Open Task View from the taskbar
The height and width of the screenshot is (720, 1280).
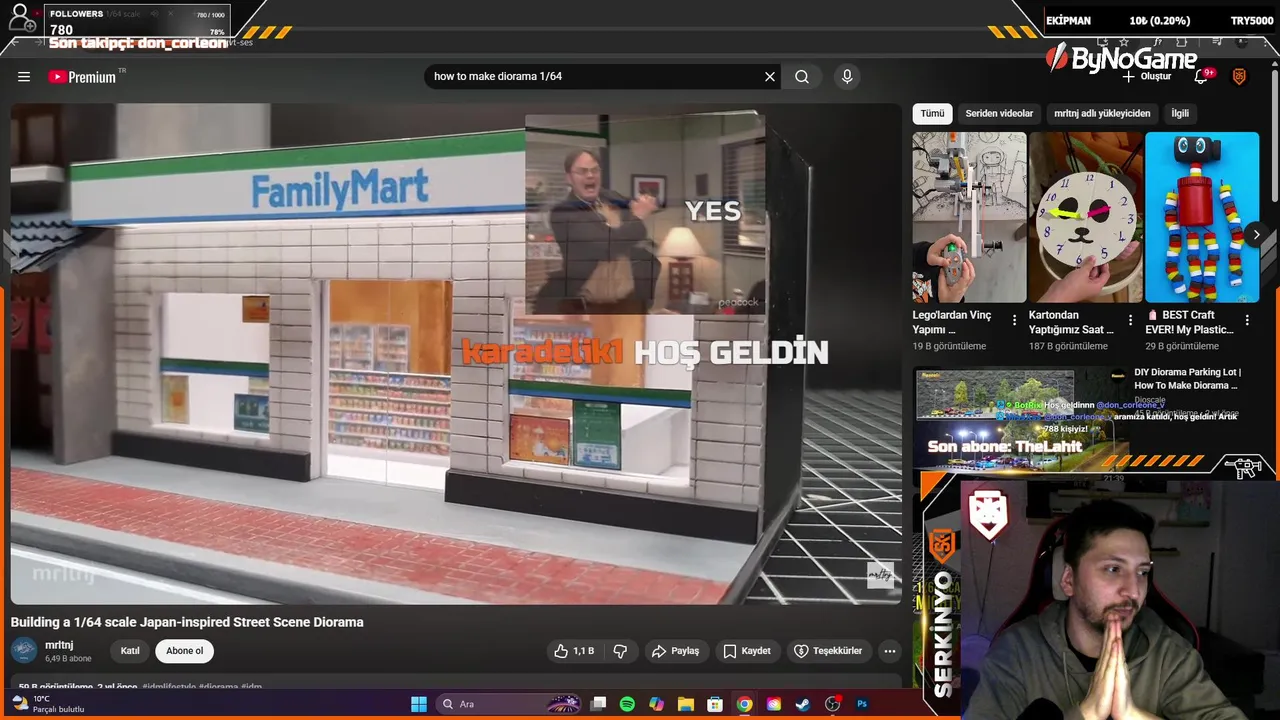point(598,704)
